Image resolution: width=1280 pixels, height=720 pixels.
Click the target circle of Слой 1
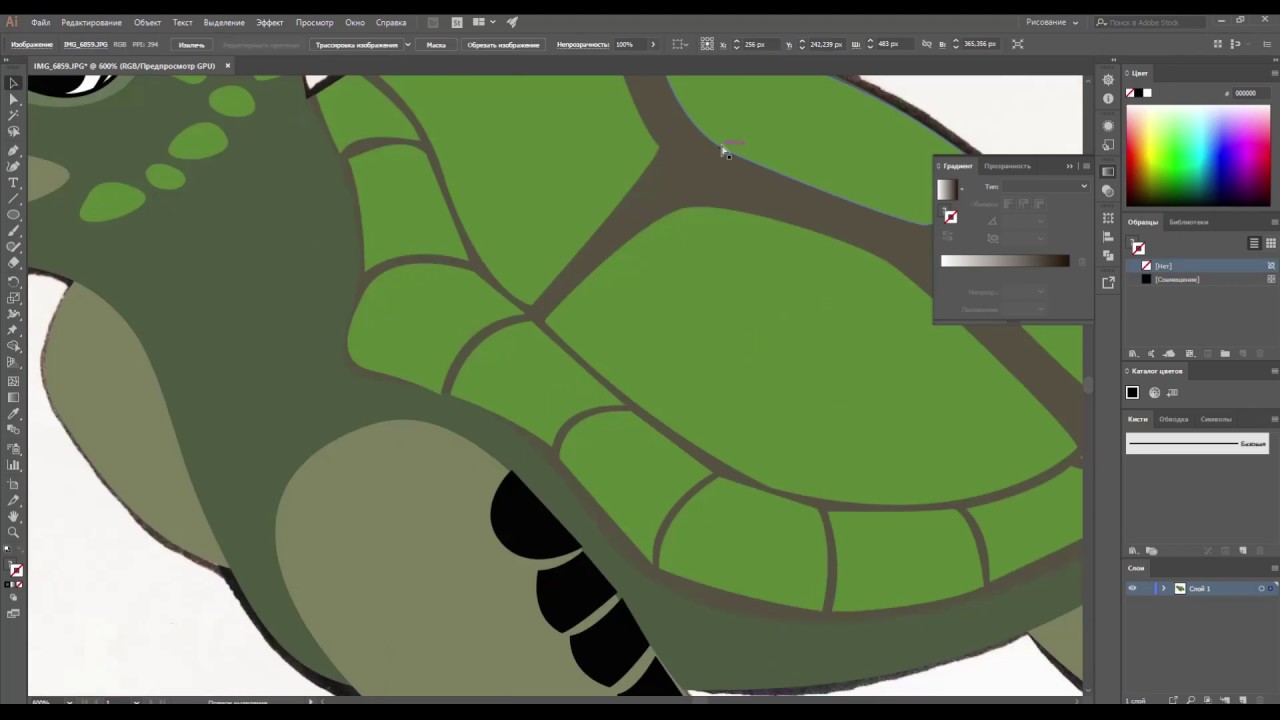(1261, 588)
